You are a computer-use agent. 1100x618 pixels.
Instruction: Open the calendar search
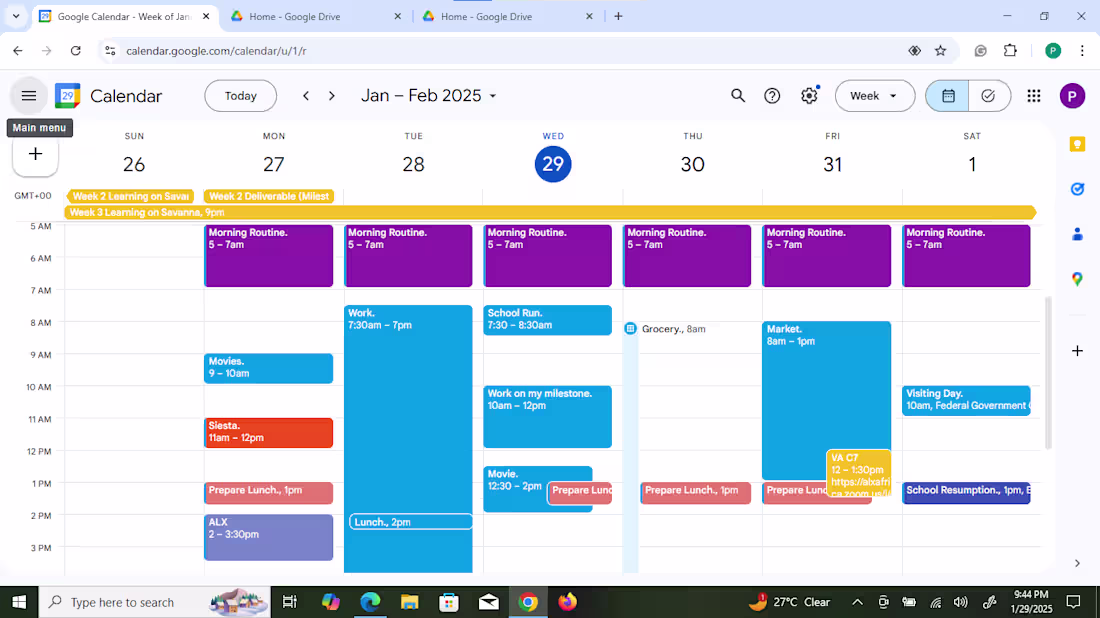[737, 95]
